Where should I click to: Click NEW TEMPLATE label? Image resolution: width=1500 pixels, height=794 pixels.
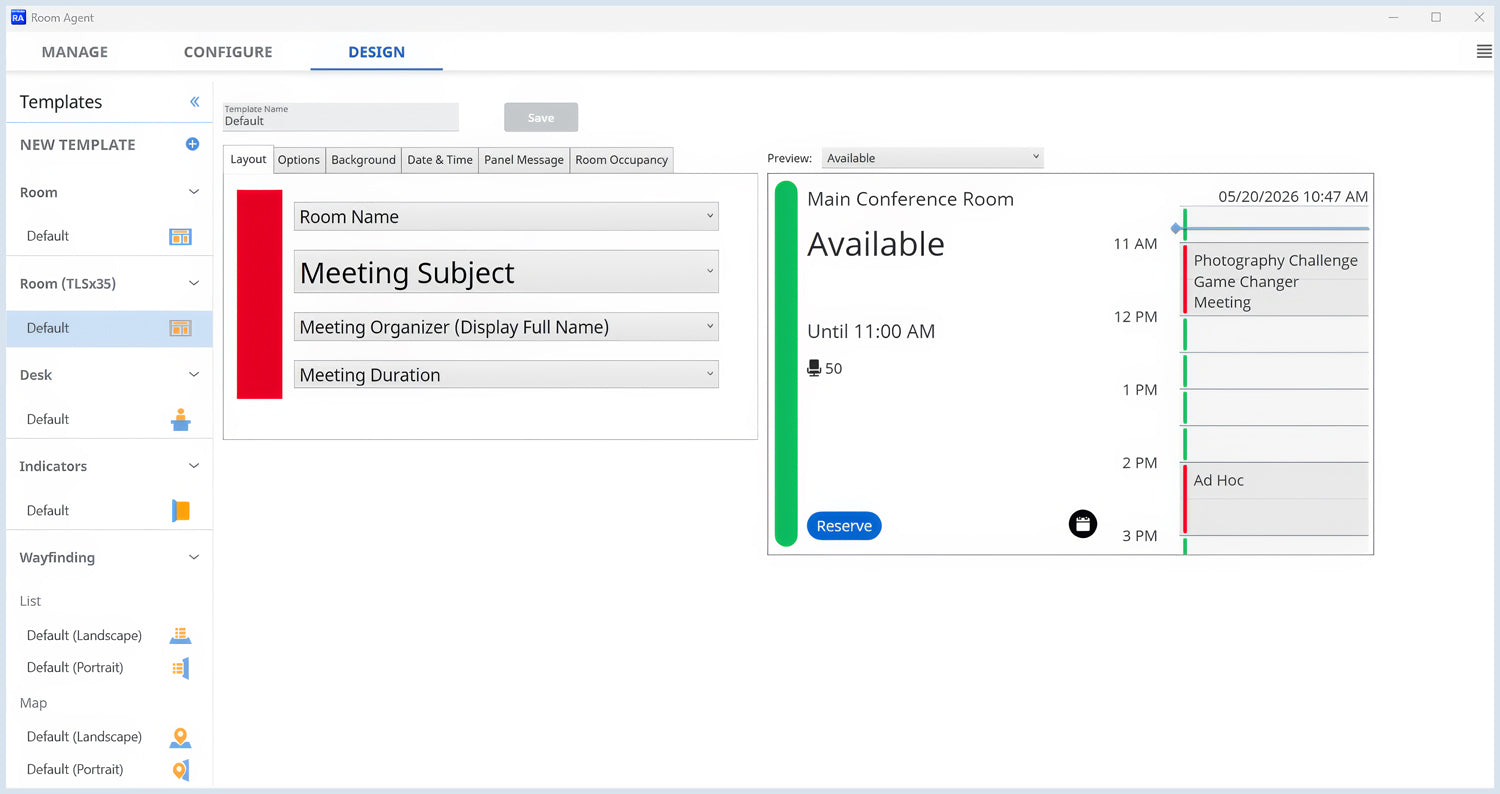pos(78,144)
